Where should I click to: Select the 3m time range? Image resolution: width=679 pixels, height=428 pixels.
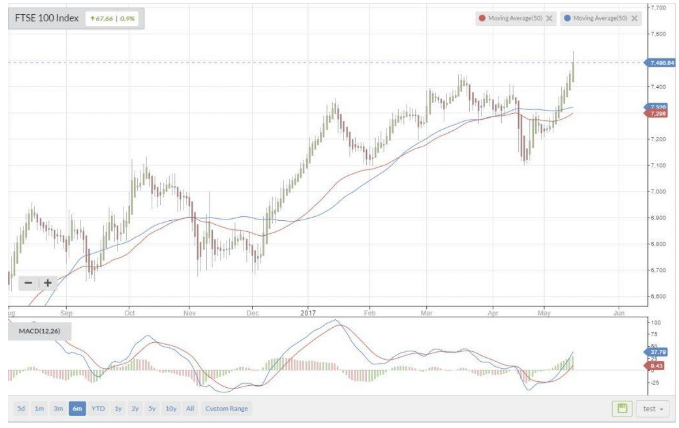pos(58,409)
